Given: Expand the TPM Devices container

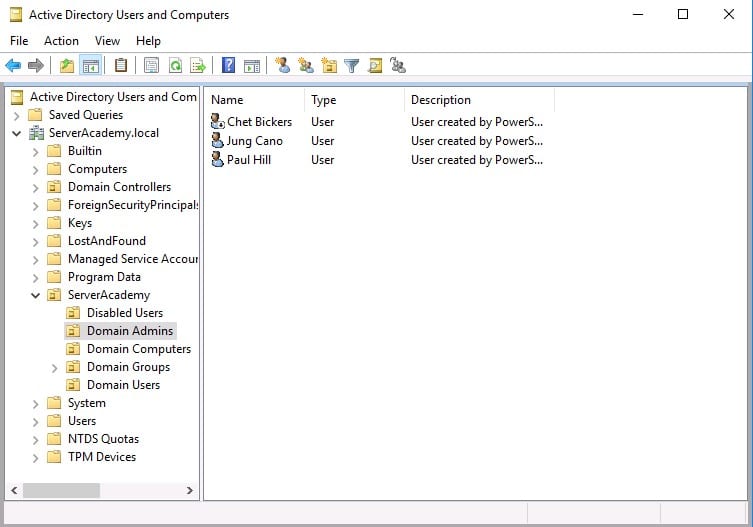Looking at the screenshot, I should (x=35, y=458).
